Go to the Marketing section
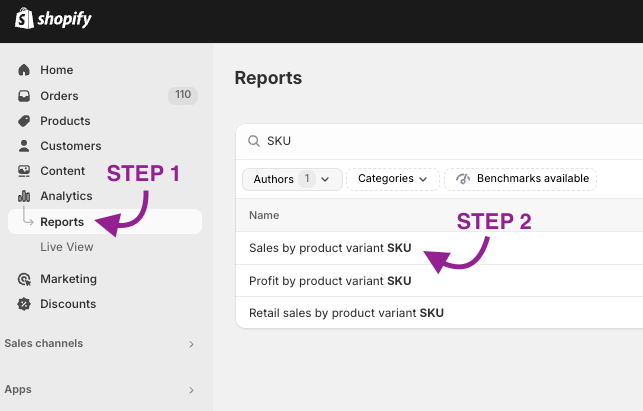Image resolution: width=643 pixels, height=411 pixels. 68,279
